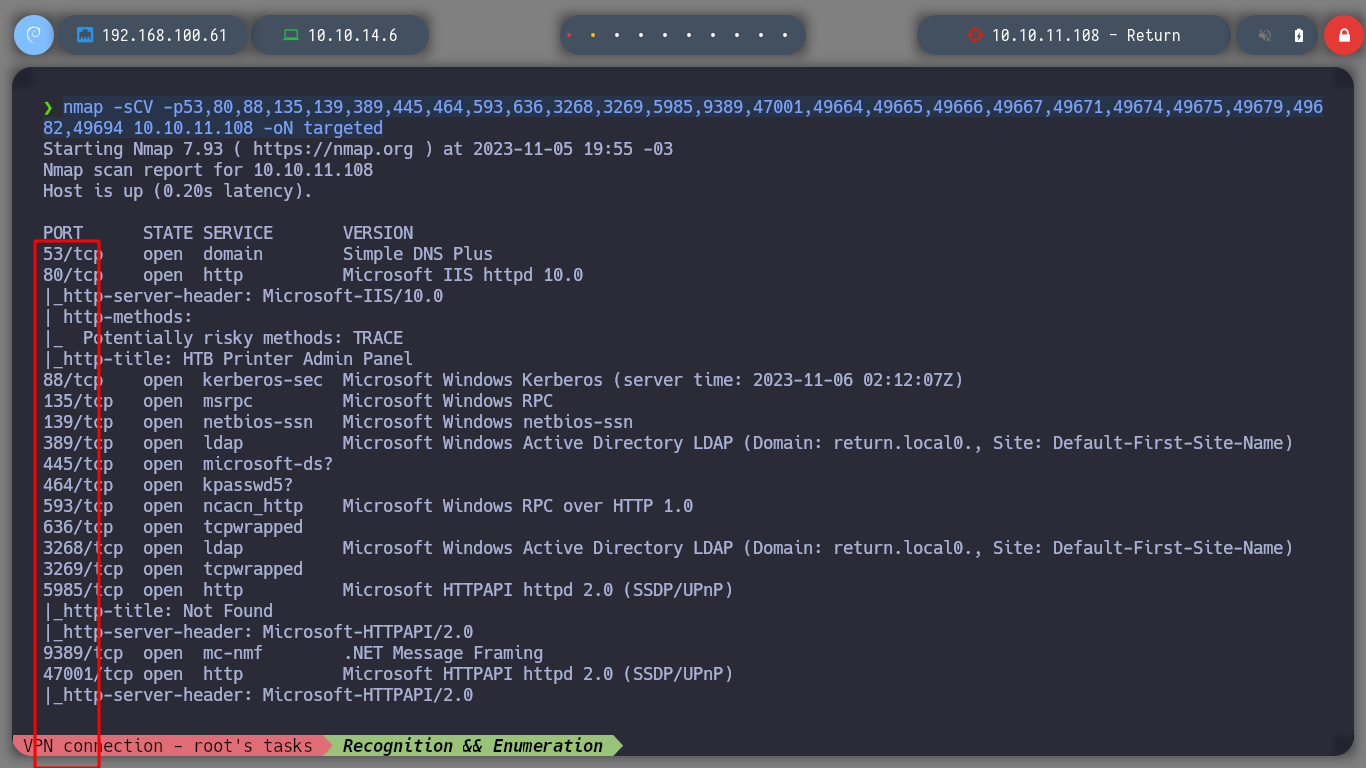Viewport: 1366px width, 768px height.
Task: Click 'Microsoft Windows RPC' on the 135/tcp row
Action: pos(448,401)
